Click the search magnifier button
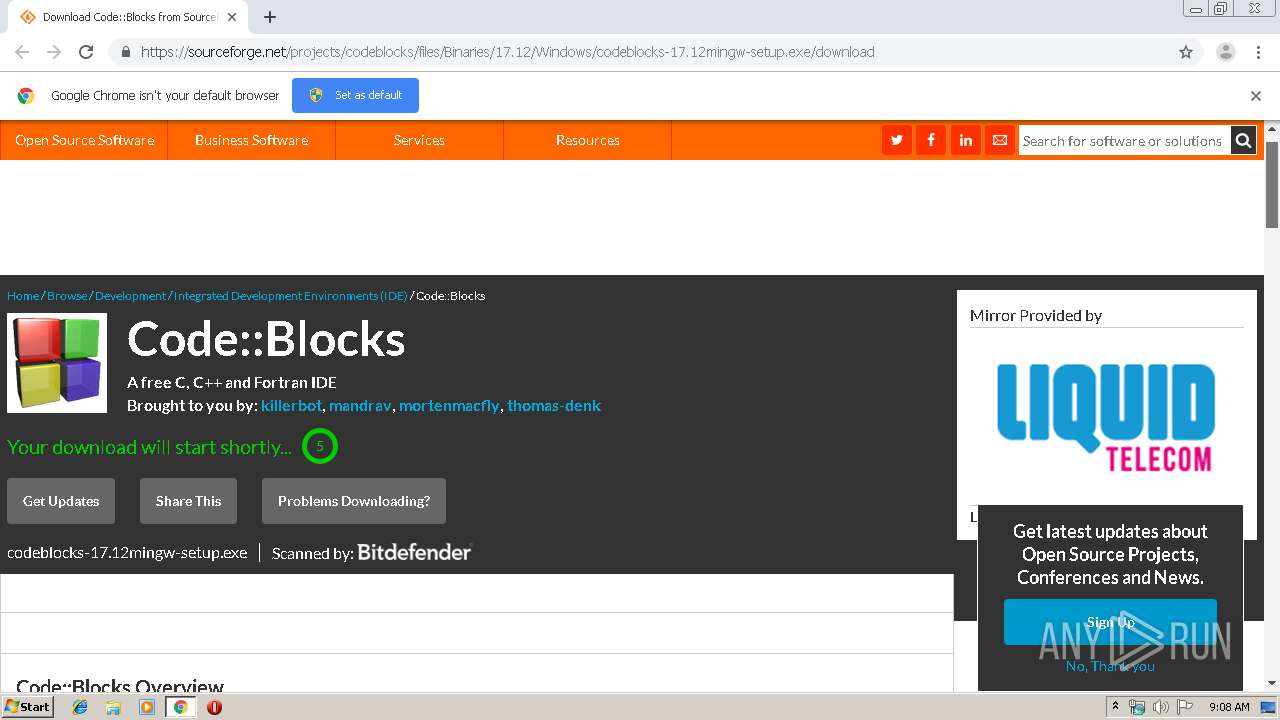 [x=1243, y=141]
